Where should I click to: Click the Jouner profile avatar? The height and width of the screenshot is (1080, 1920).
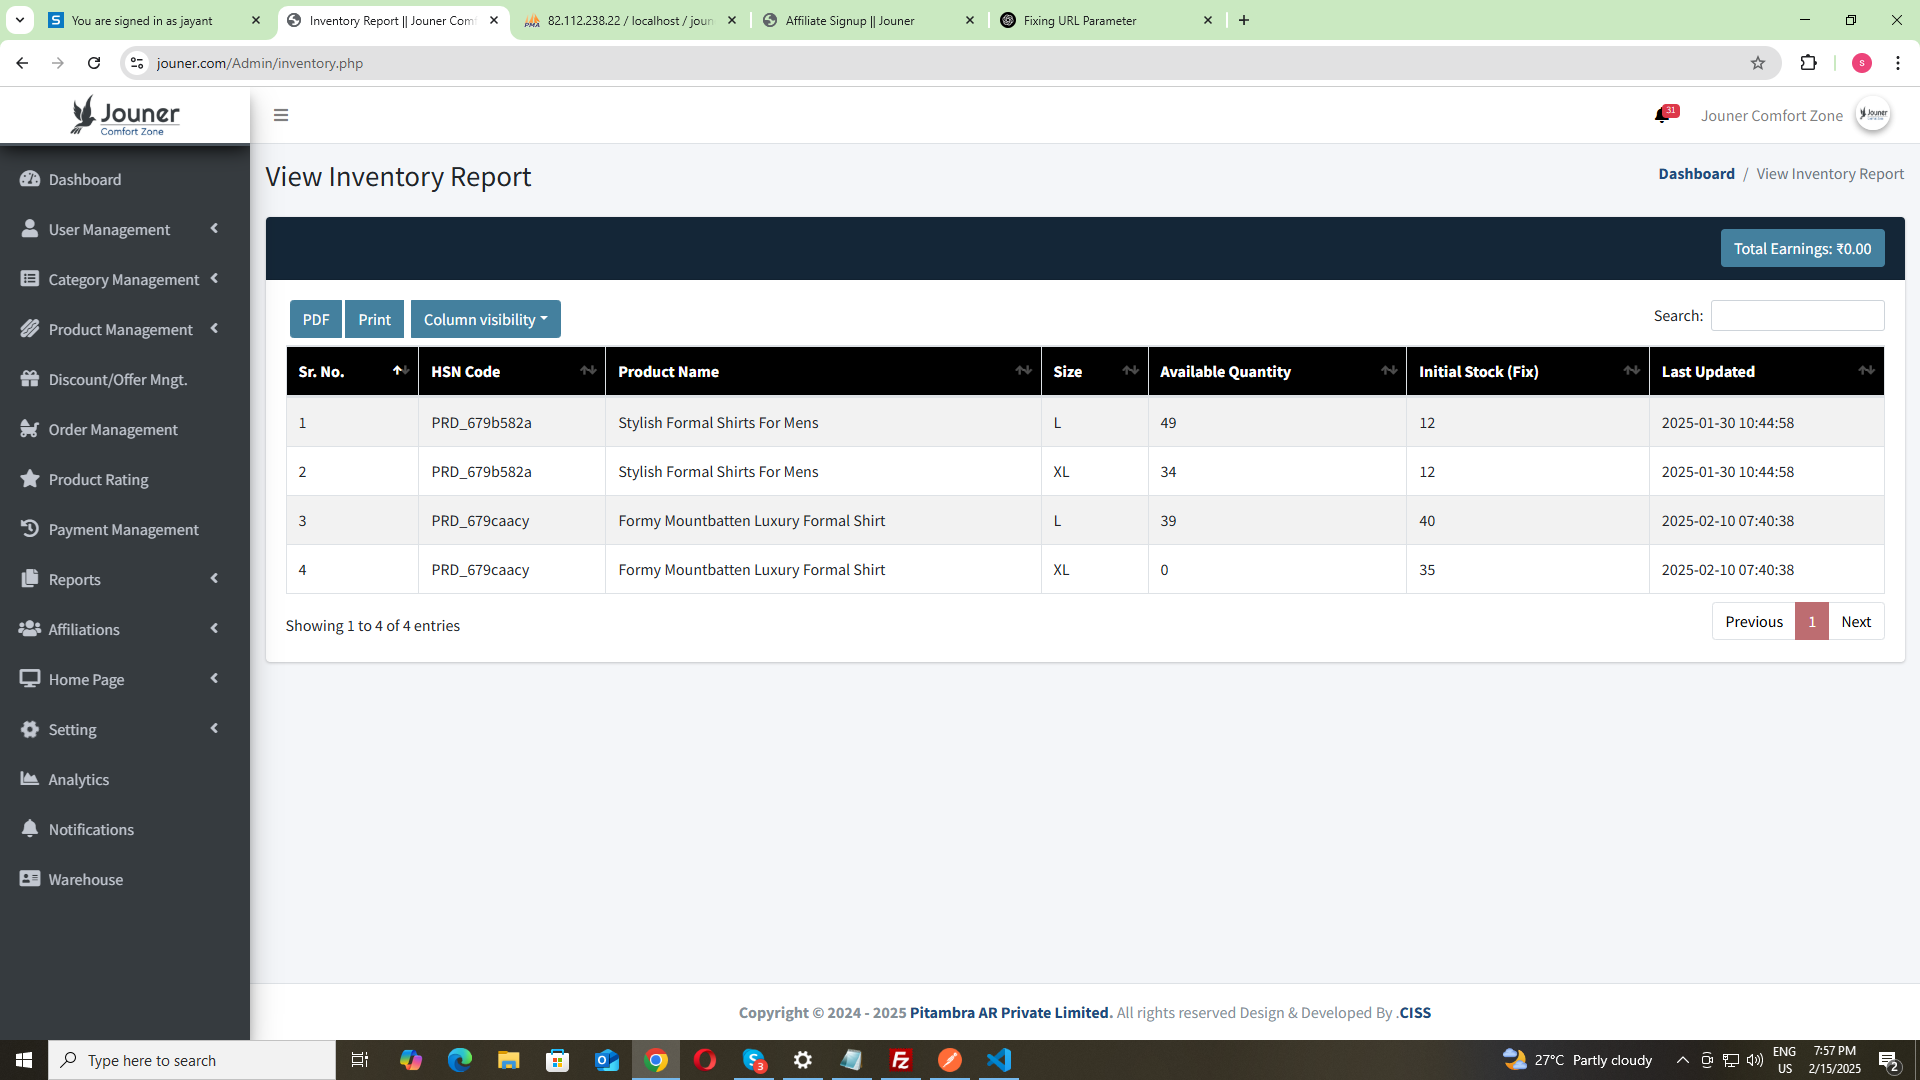pyautogui.click(x=1872, y=114)
